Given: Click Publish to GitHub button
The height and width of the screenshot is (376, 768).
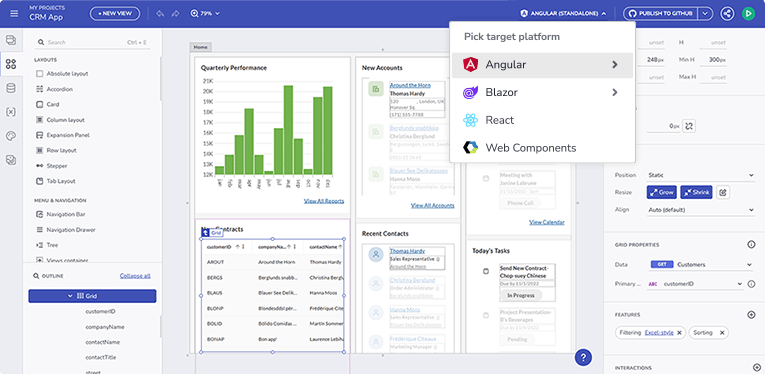Looking at the screenshot, I should (x=661, y=13).
